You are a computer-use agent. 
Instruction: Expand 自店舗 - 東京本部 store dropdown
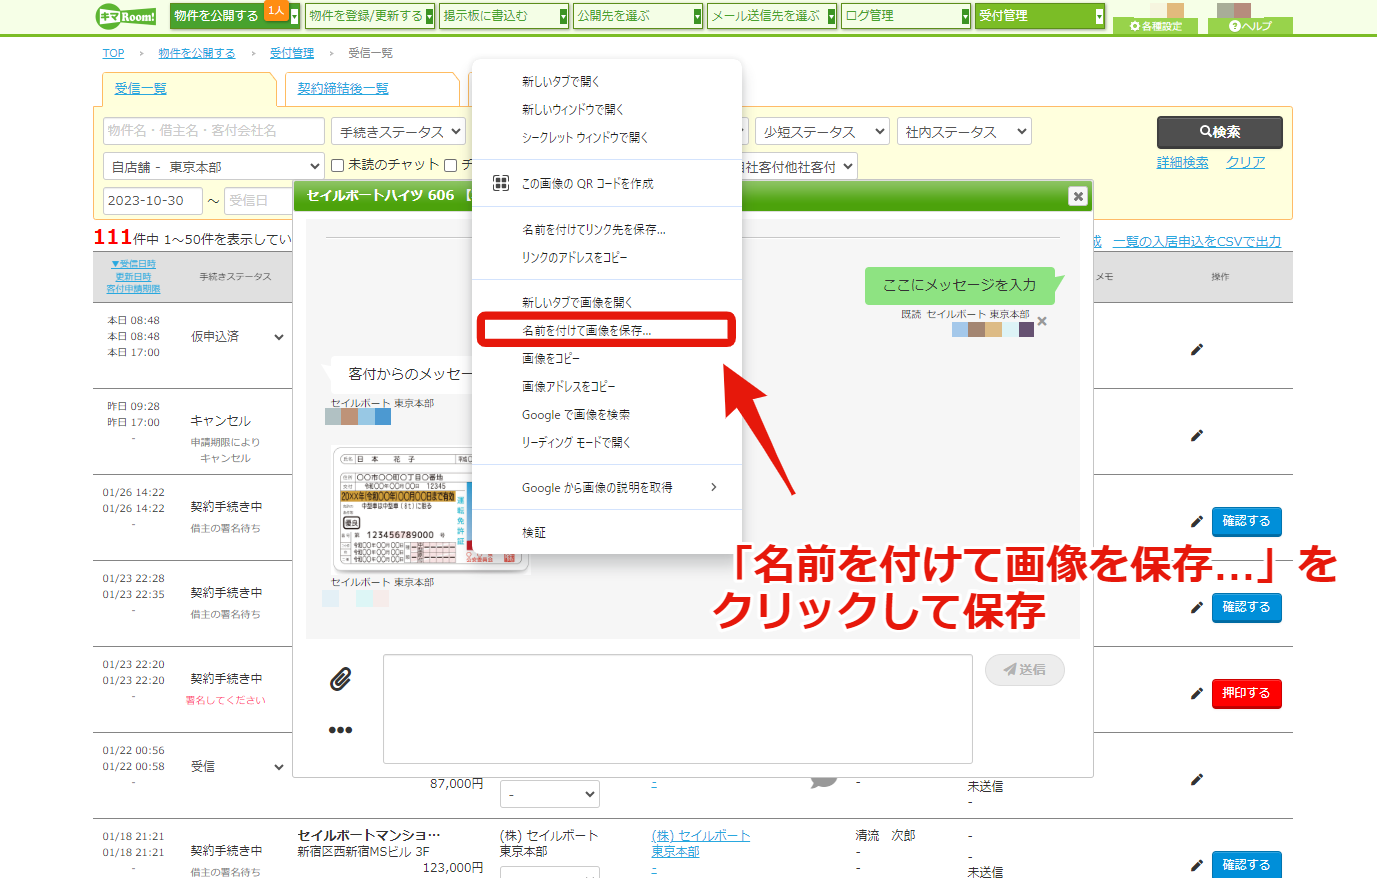tap(213, 166)
